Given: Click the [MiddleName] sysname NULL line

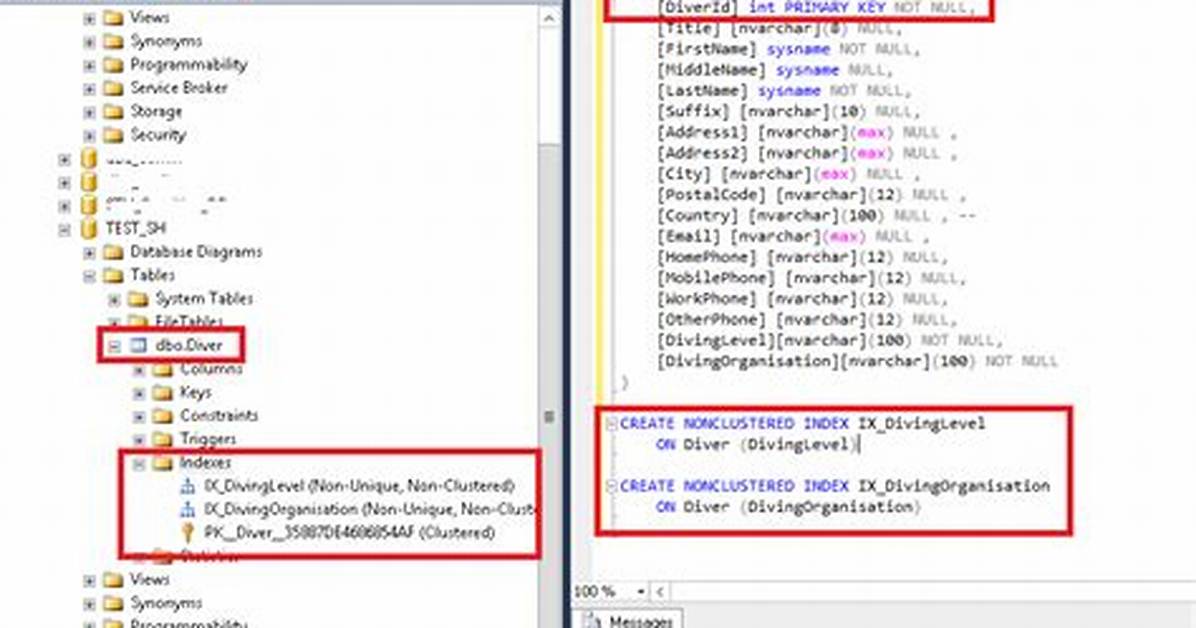Looking at the screenshot, I should [774, 70].
